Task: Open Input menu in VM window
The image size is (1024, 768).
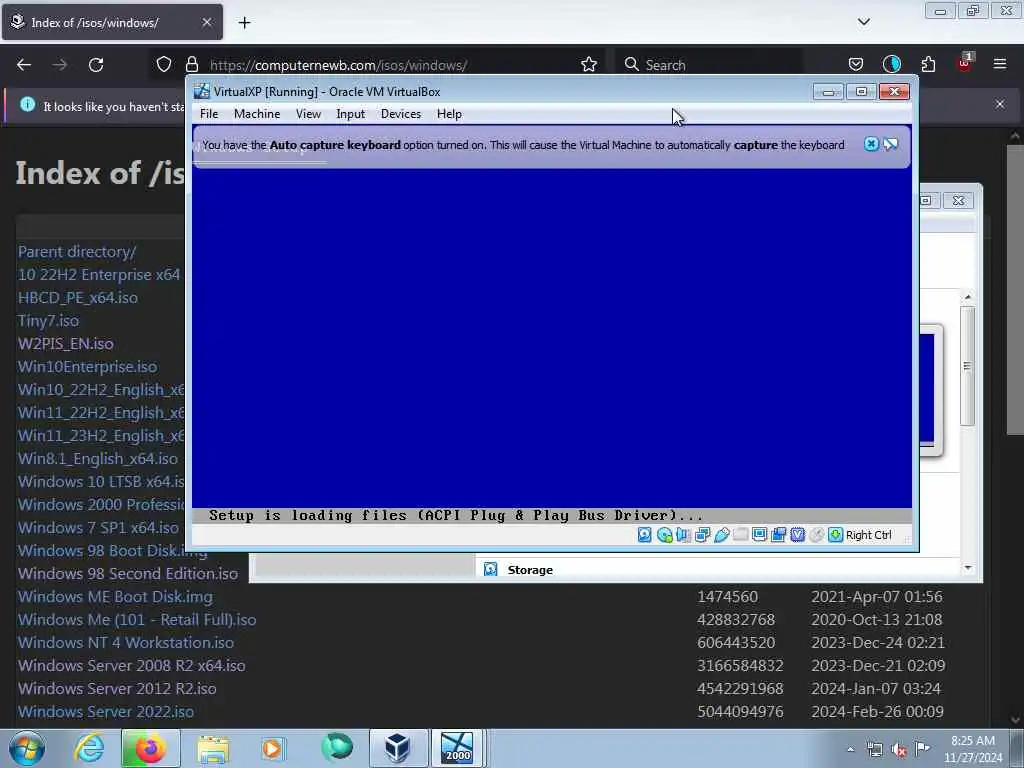Action: 351,114
